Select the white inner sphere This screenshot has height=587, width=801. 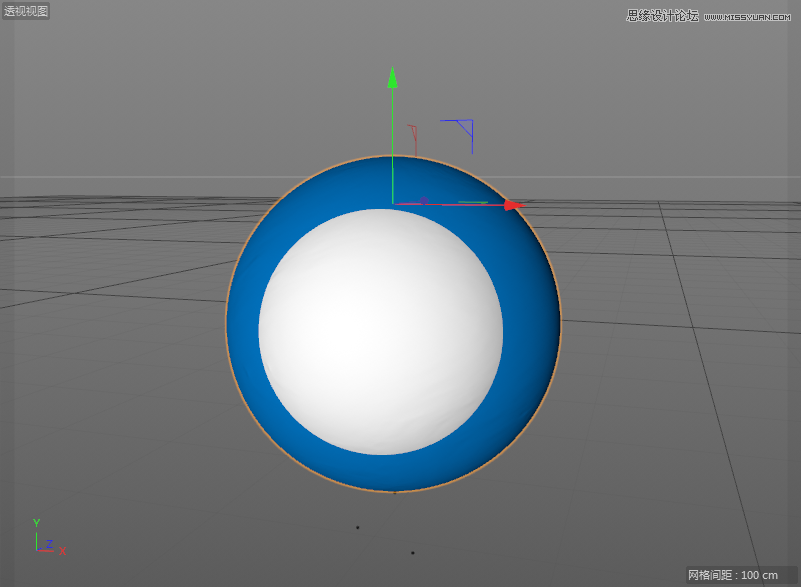coord(380,331)
